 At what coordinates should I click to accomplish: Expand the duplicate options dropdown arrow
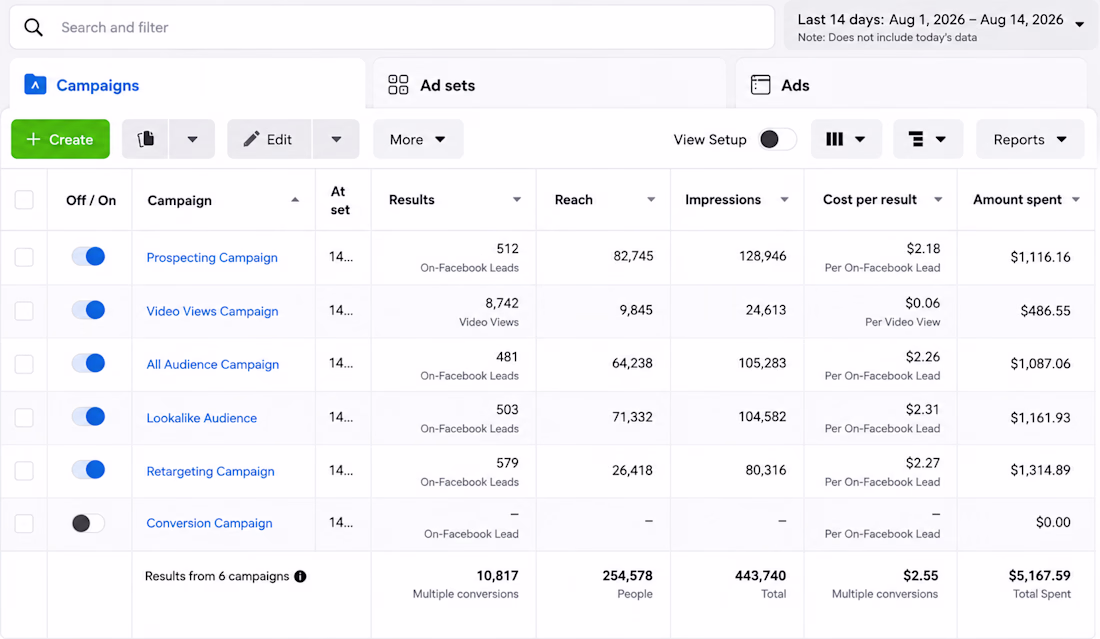tap(192, 139)
